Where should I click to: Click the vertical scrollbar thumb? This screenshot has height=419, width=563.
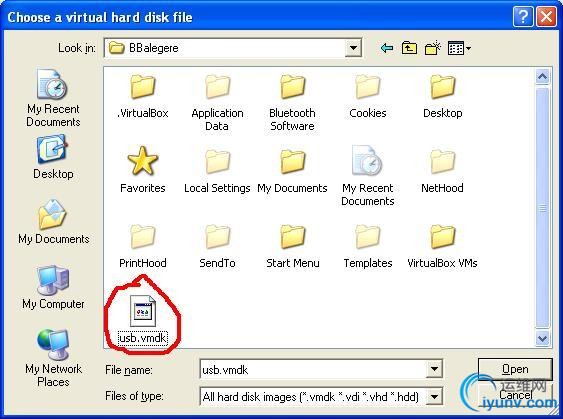point(542,208)
